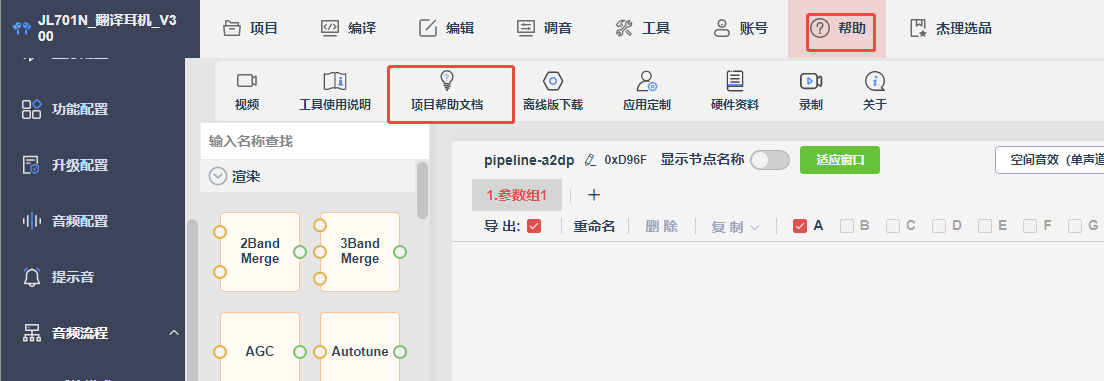Open the 项目 menu
This screenshot has height=381, width=1104.
(250, 28)
